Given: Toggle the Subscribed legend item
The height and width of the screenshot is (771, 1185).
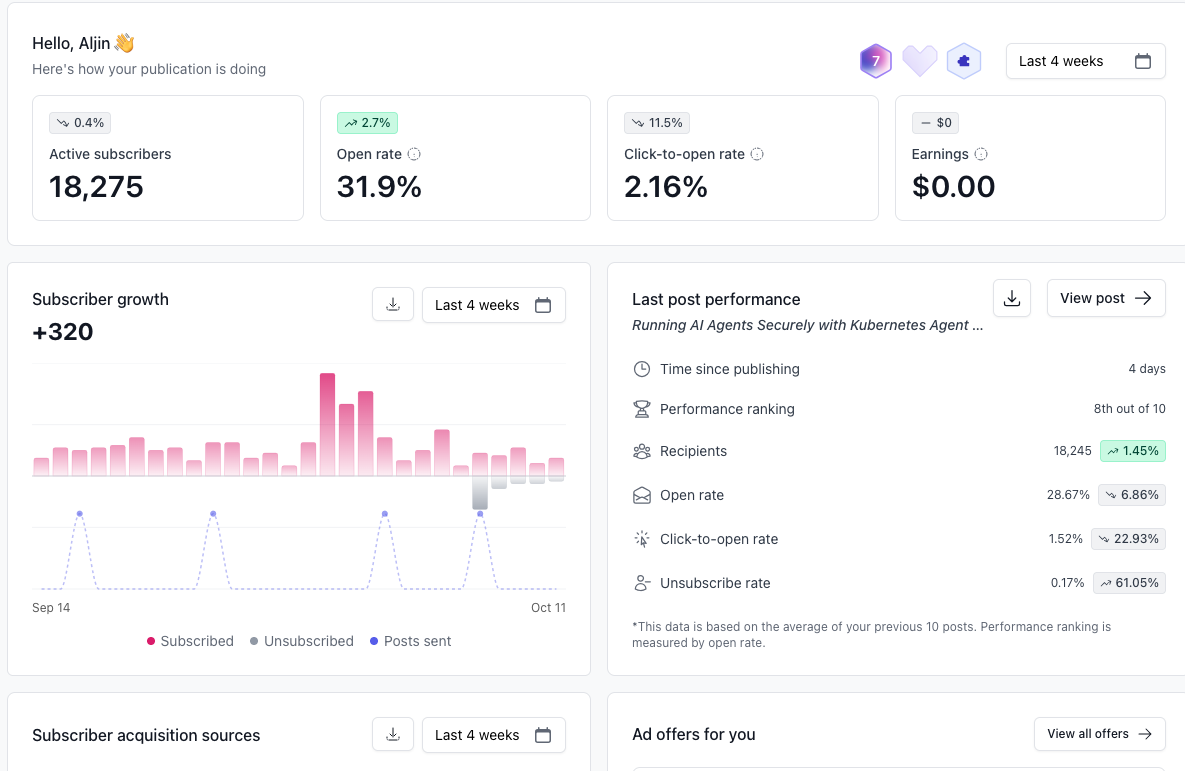Looking at the screenshot, I should (190, 641).
